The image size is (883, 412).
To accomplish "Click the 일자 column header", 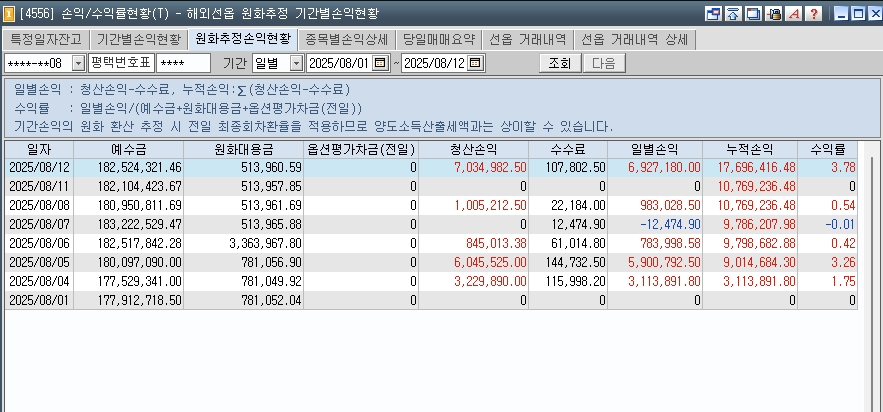I will coord(39,150).
